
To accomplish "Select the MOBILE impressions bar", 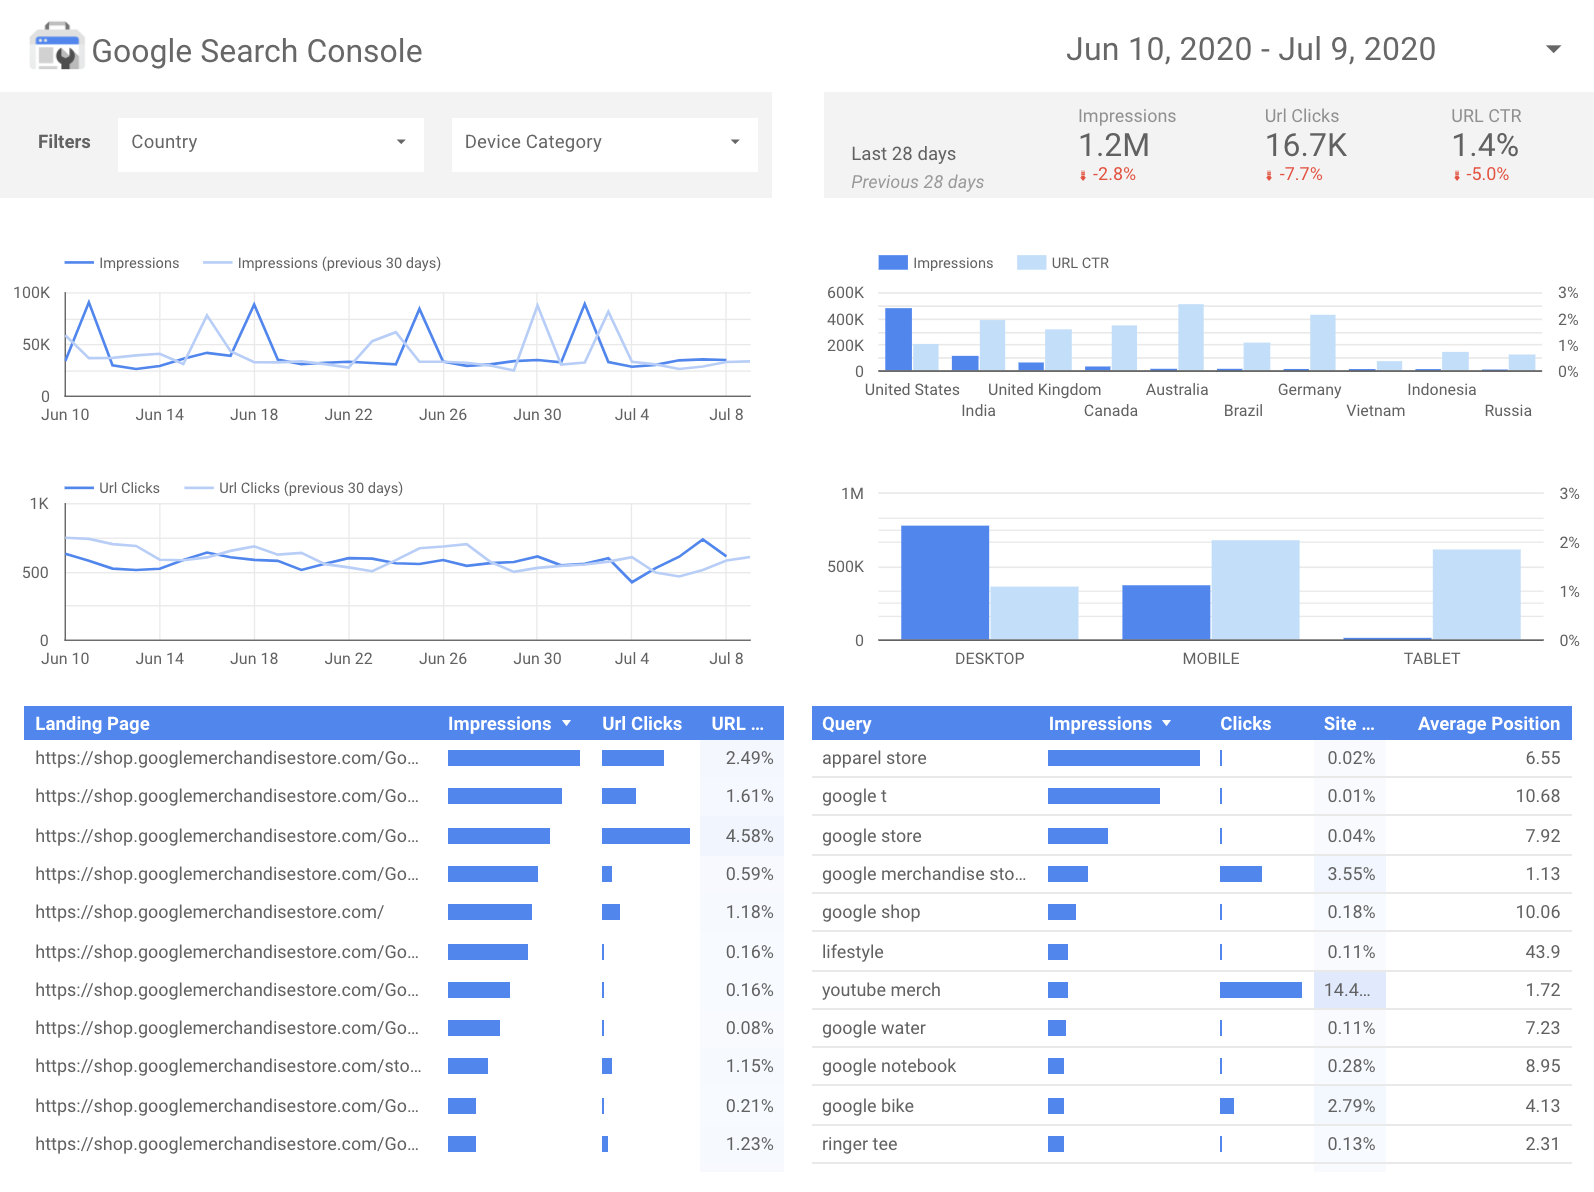I will [1166, 612].
